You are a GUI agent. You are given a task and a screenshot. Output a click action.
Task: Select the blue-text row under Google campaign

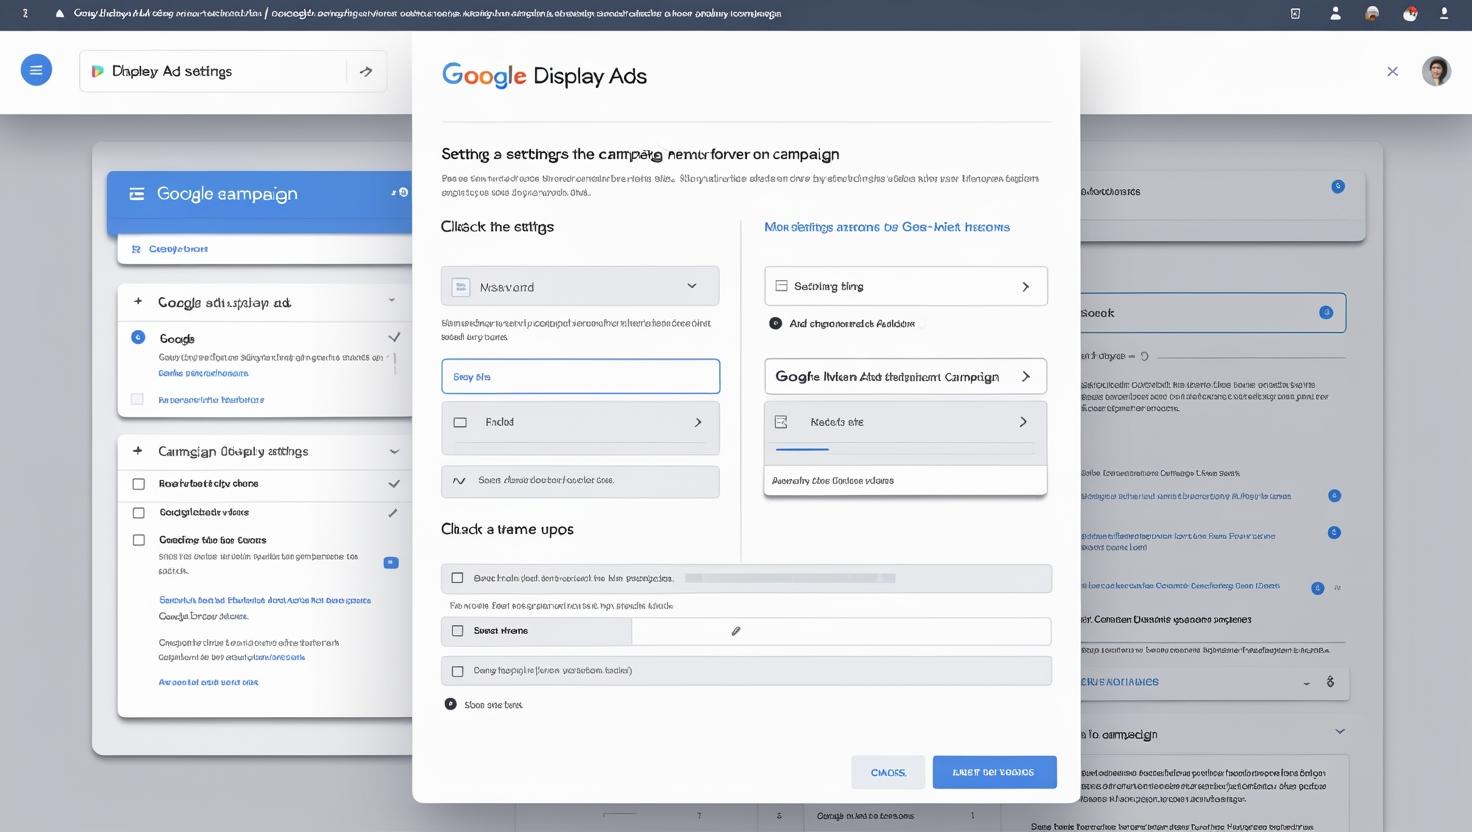[x=264, y=249]
